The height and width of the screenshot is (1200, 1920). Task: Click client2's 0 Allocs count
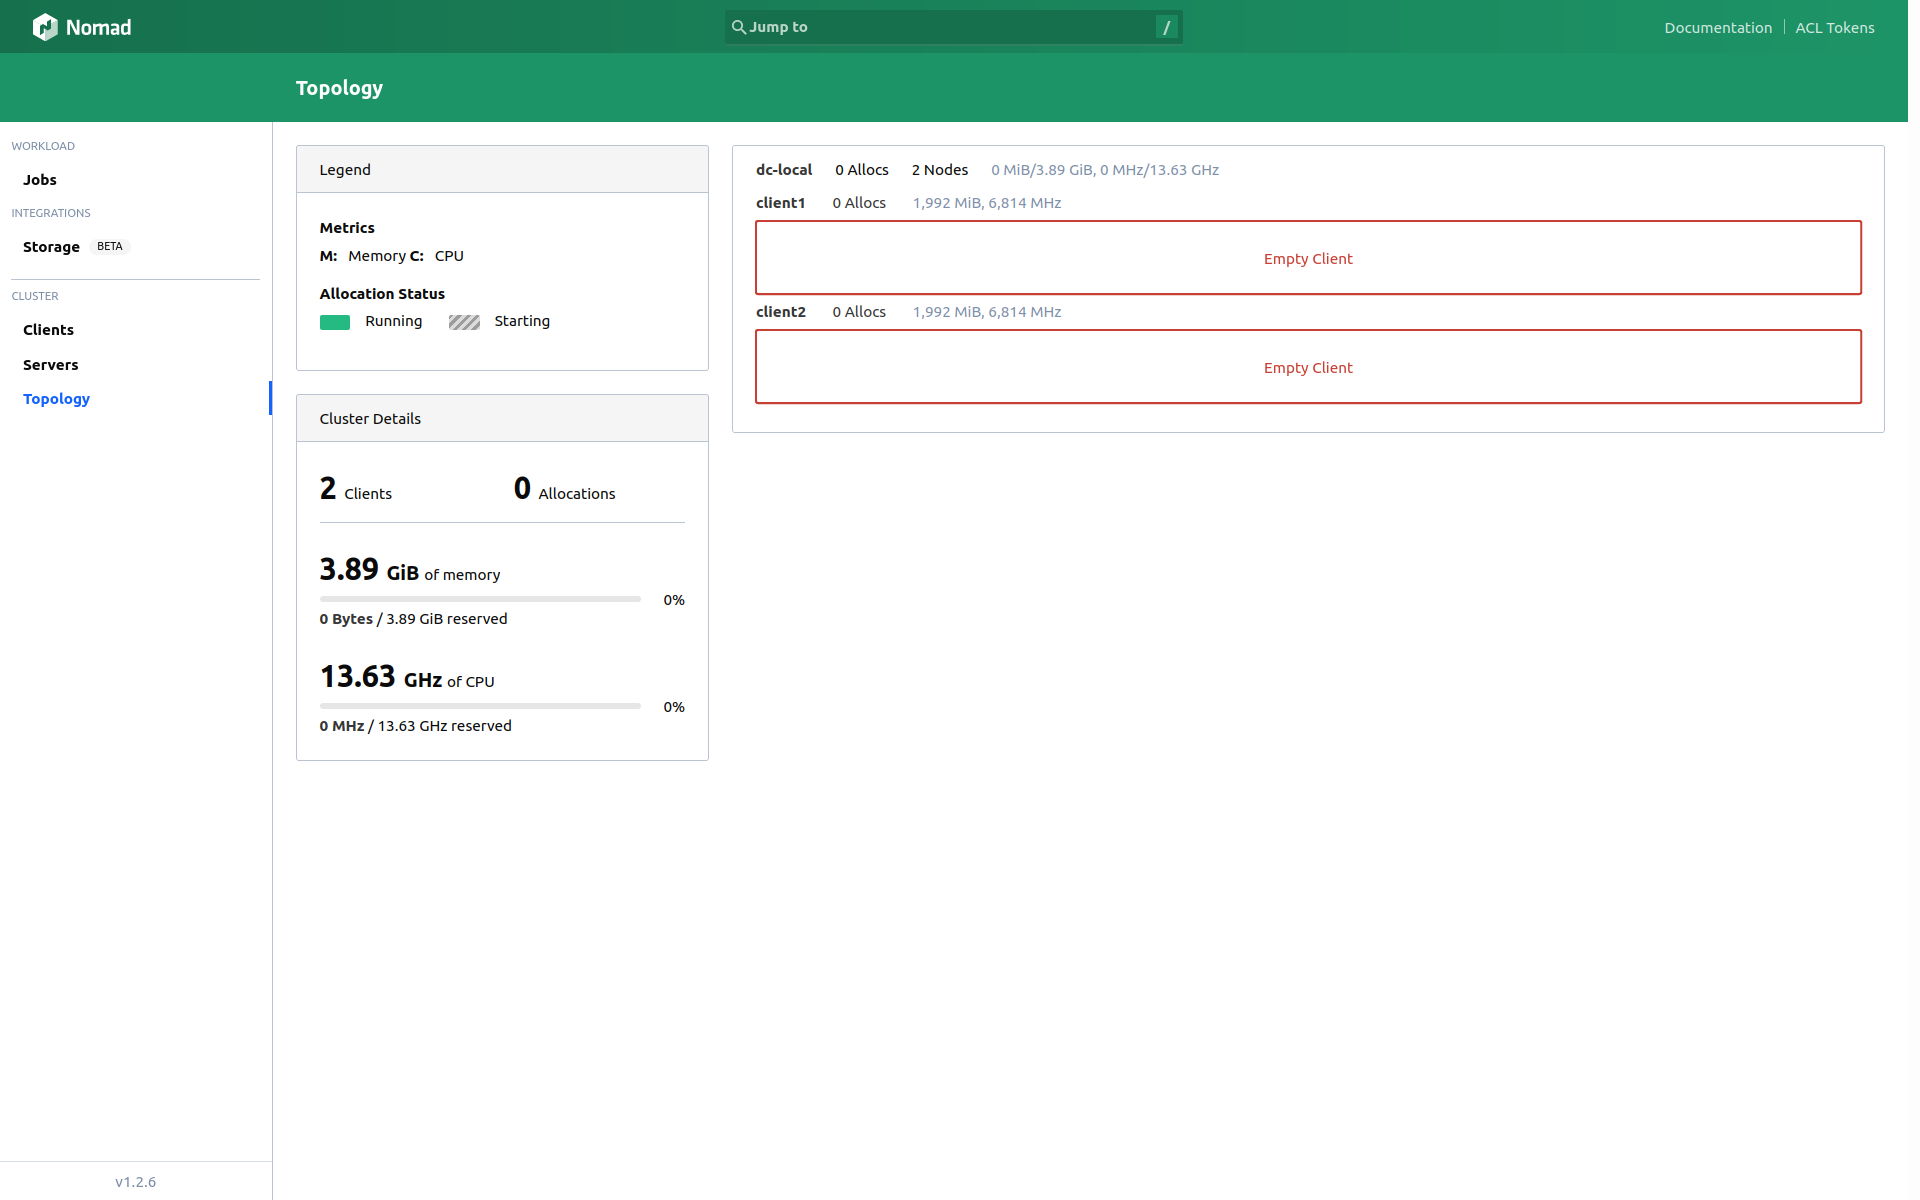pyautogui.click(x=859, y=312)
